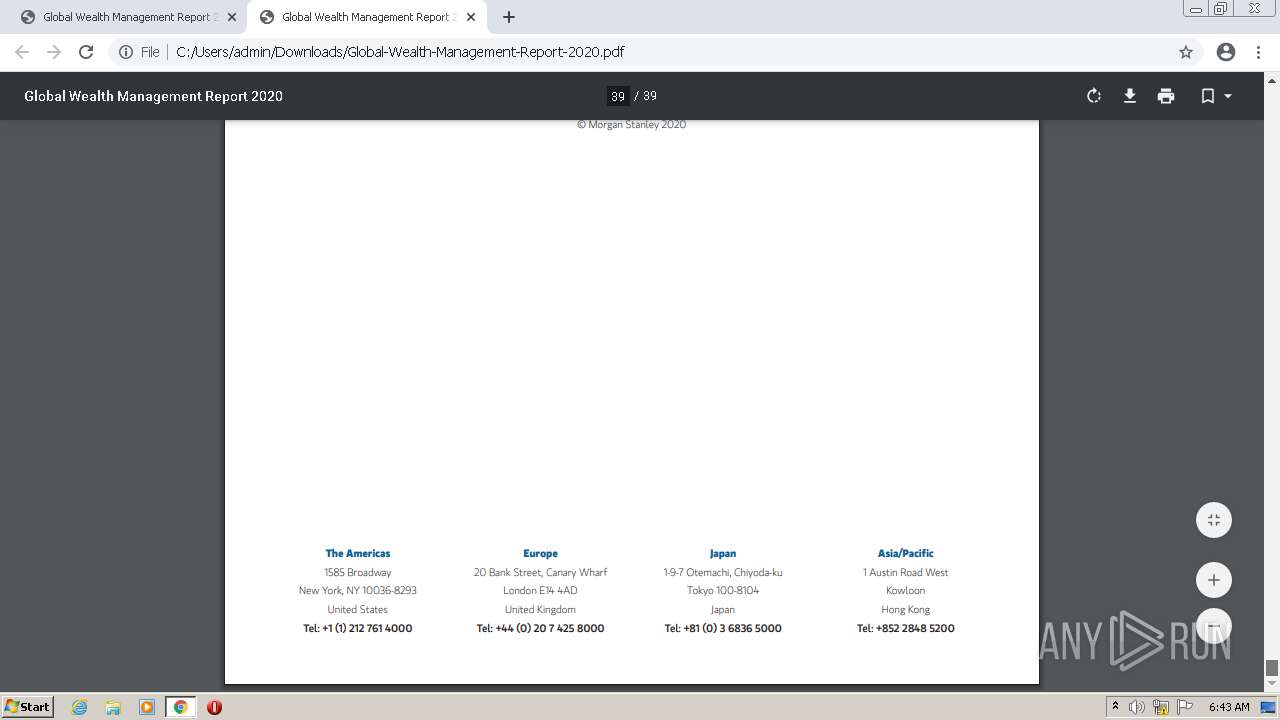Click 1 Austin Road West text

(x=906, y=572)
